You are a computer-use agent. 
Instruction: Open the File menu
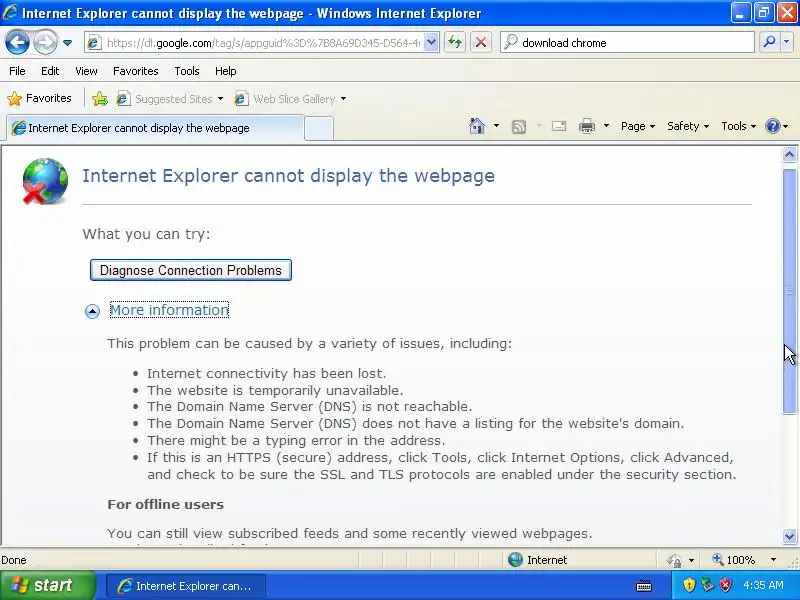tap(17, 71)
